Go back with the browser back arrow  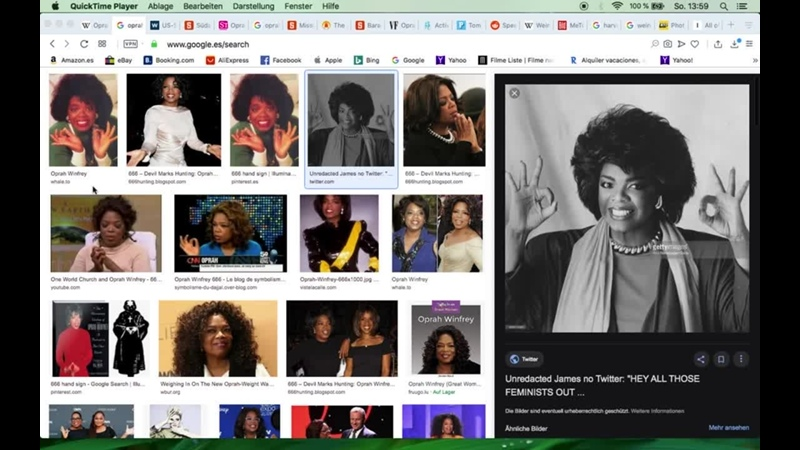tap(53, 44)
